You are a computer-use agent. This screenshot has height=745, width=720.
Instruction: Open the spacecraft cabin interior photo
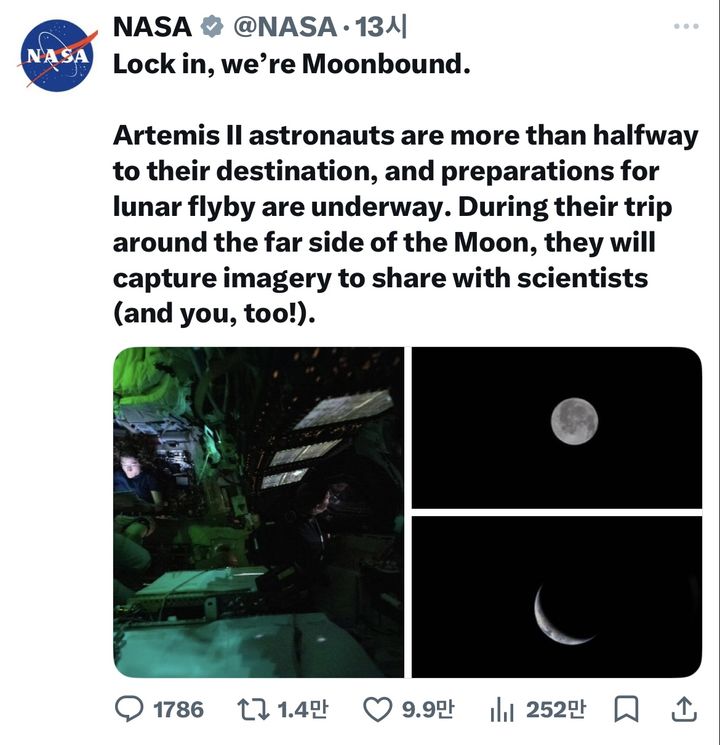click(x=258, y=512)
